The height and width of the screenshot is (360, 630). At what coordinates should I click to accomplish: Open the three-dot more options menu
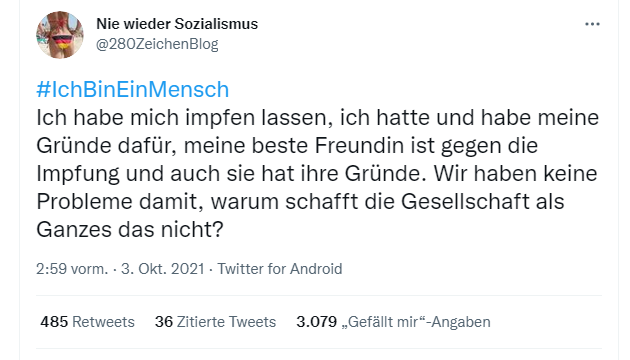coord(592,24)
